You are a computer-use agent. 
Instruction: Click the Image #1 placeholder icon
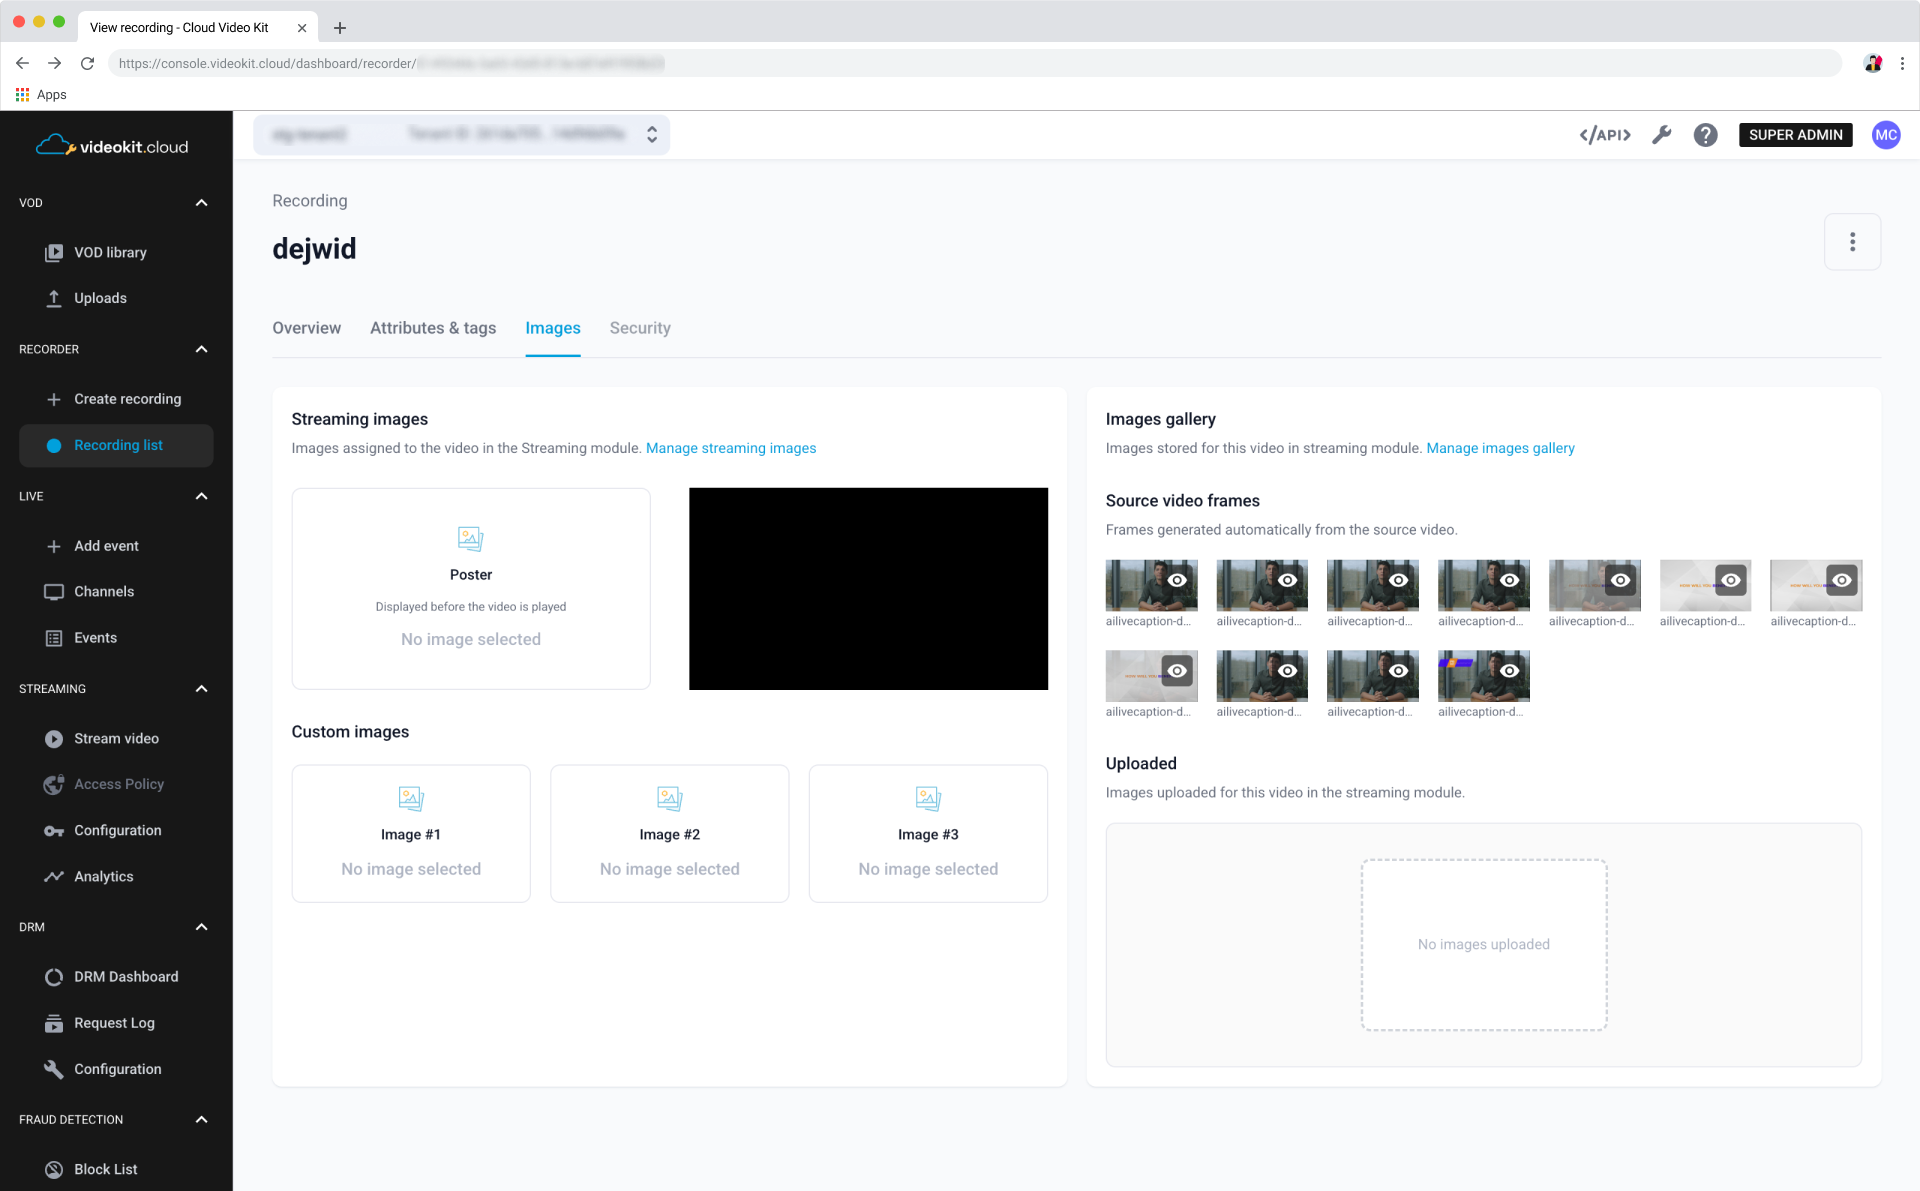pyautogui.click(x=411, y=799)
